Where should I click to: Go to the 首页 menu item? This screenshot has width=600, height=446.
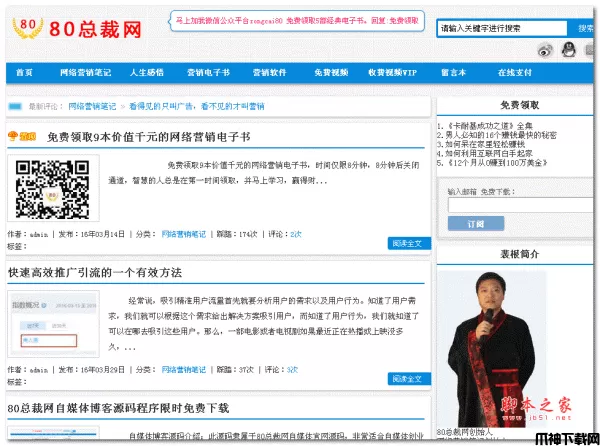coord(24,73)
